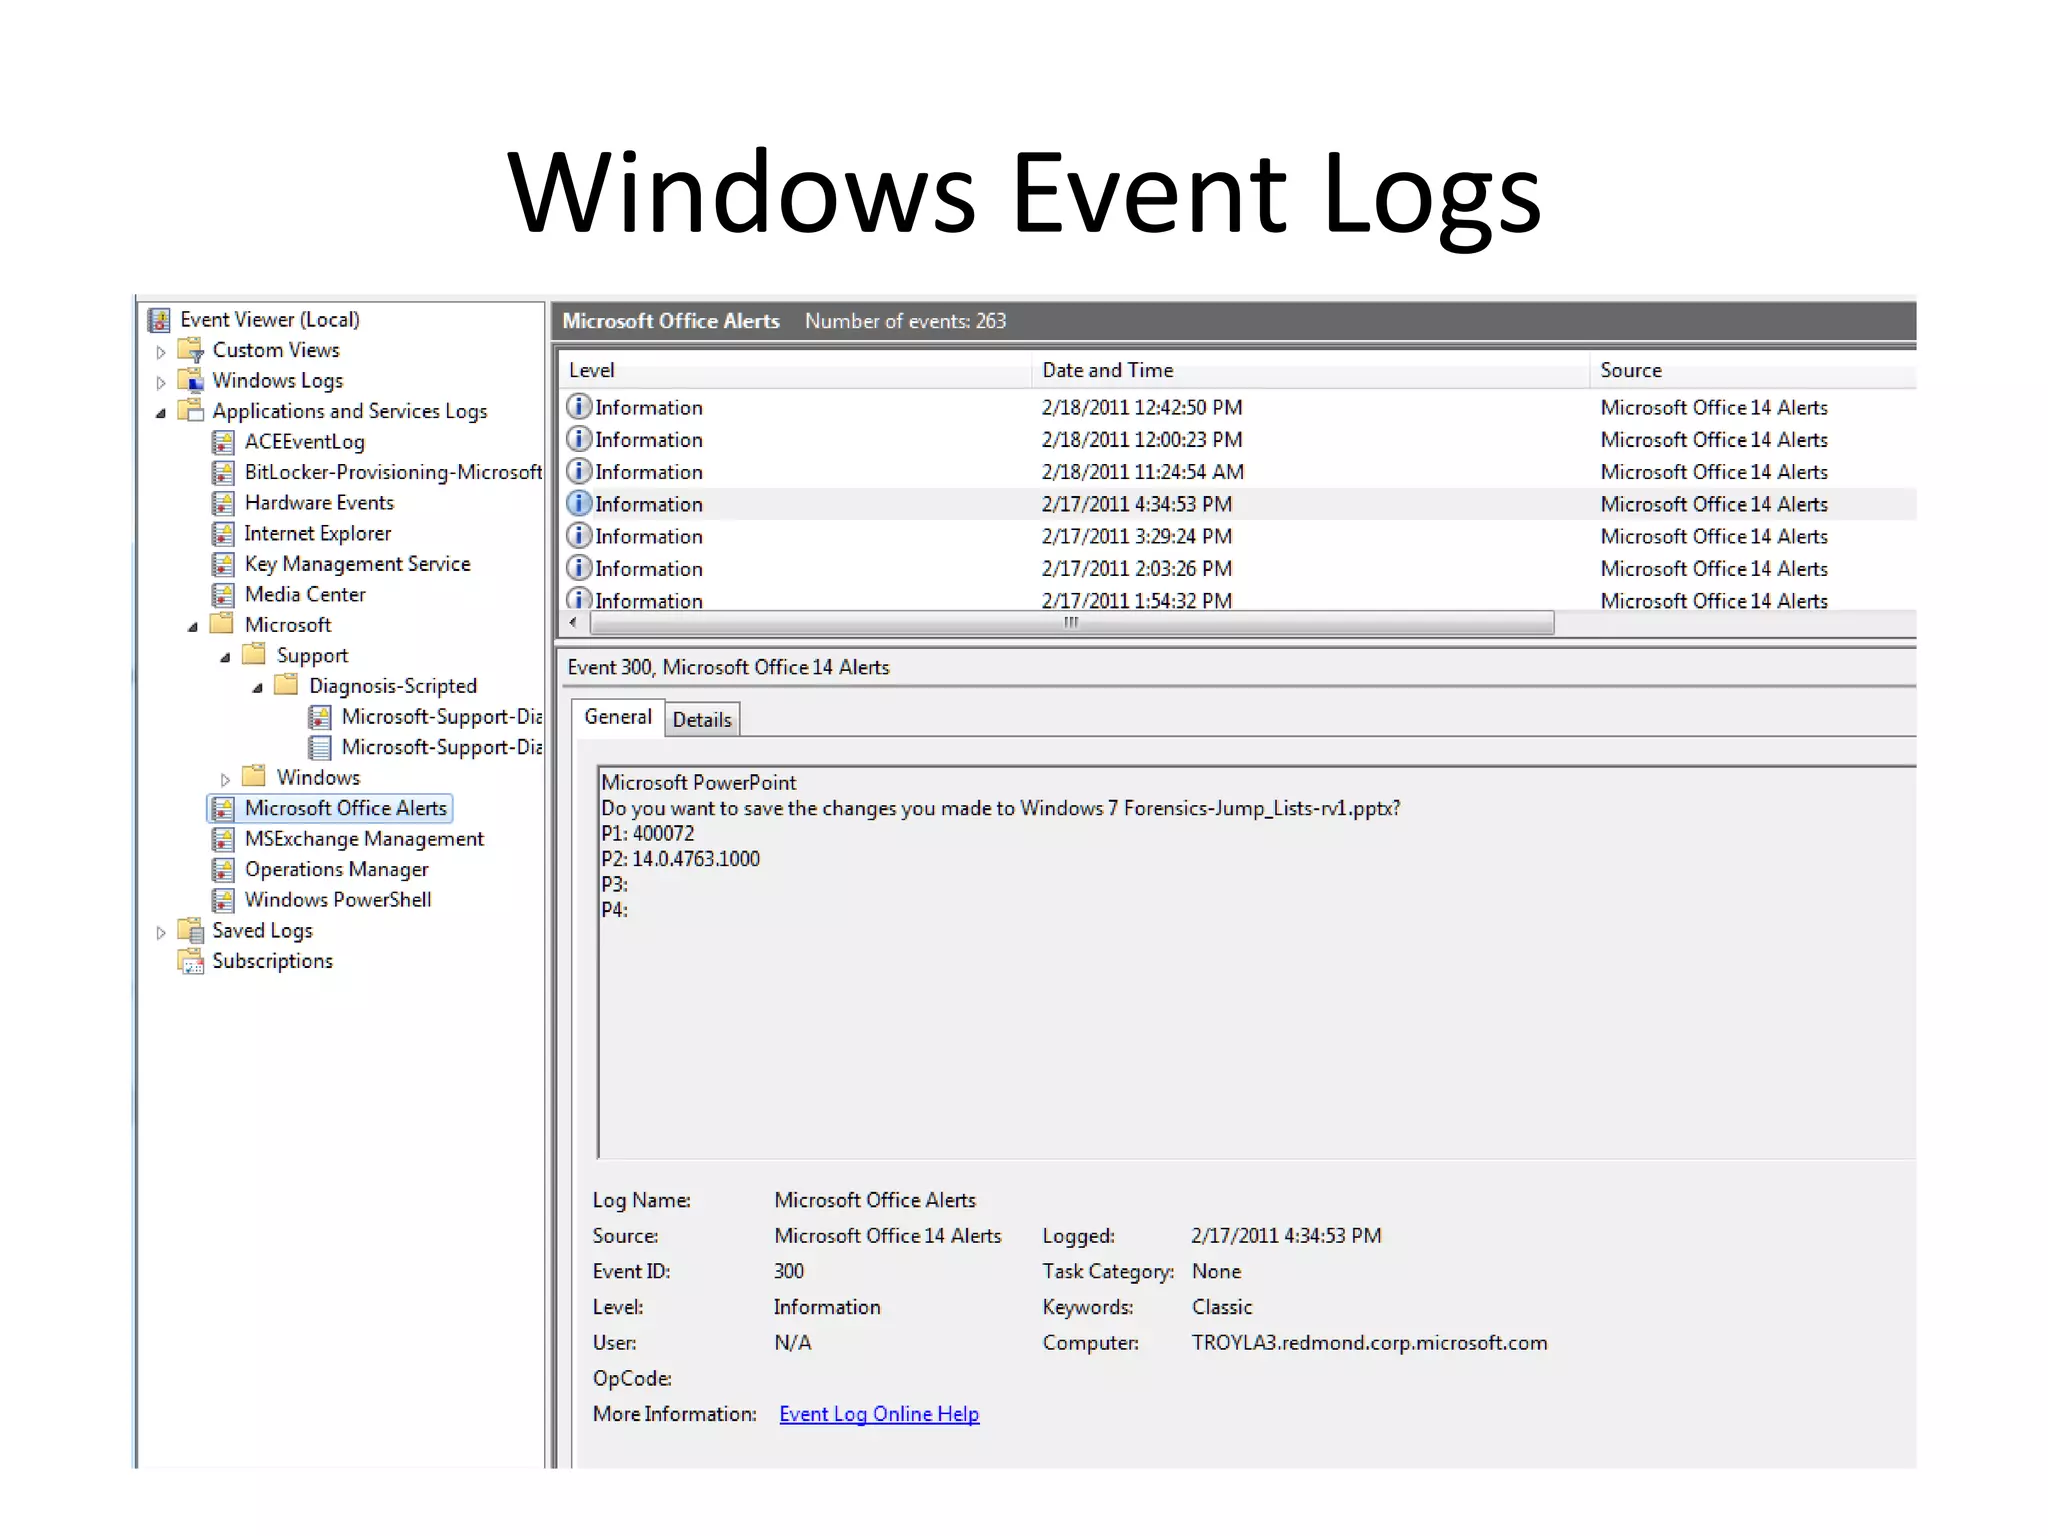
Task: Click the left arrow of event list scrollbar
Action: point(573,623)
